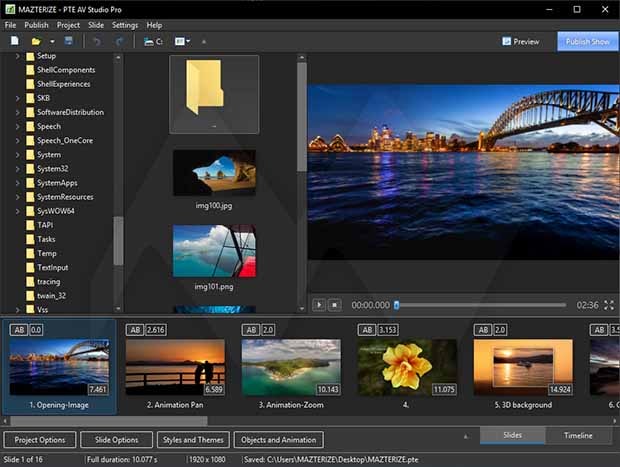Open the Project menu
620x467 pixels.
pos(68,25)
